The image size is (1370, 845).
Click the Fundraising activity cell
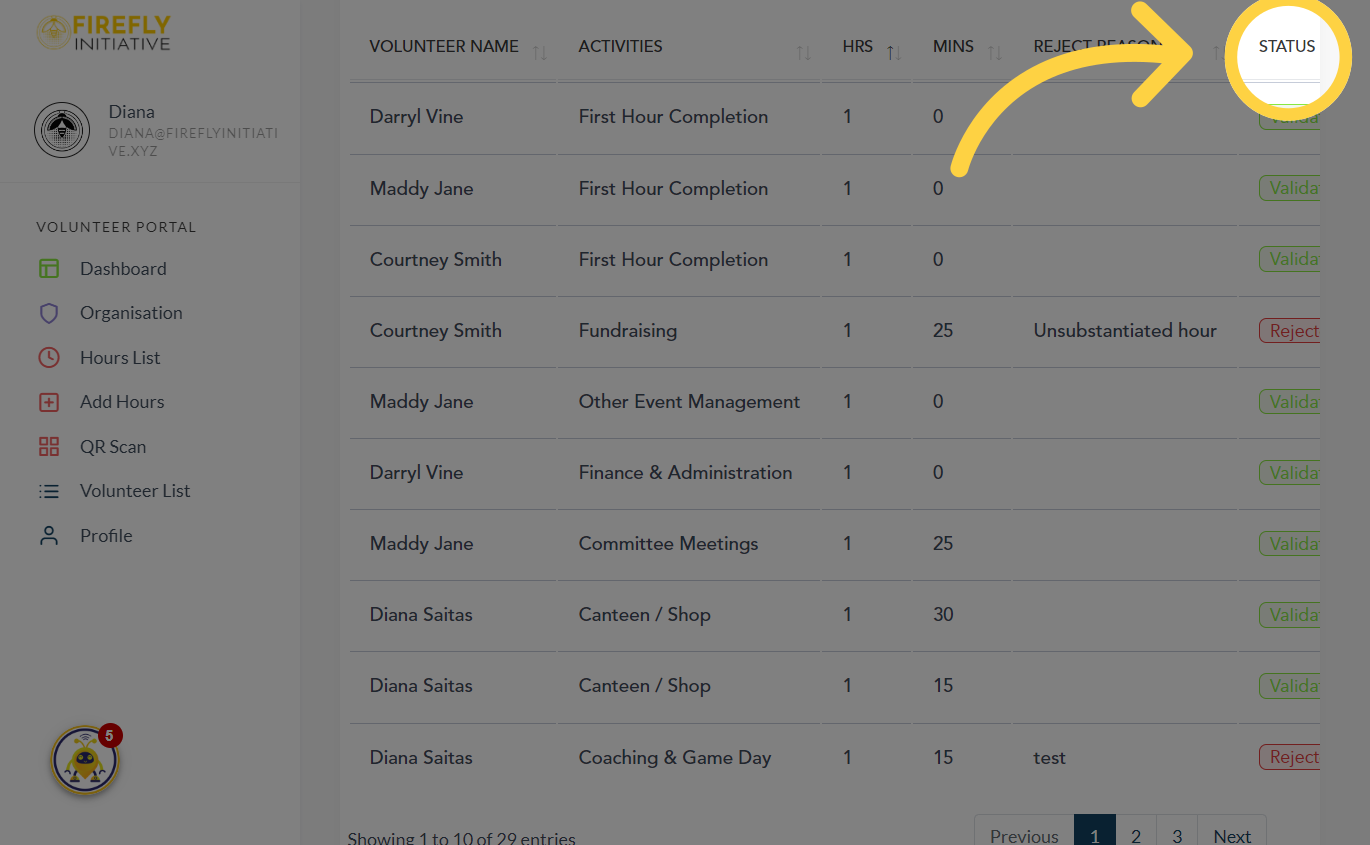pyautogui.click(x=628, y=331)
